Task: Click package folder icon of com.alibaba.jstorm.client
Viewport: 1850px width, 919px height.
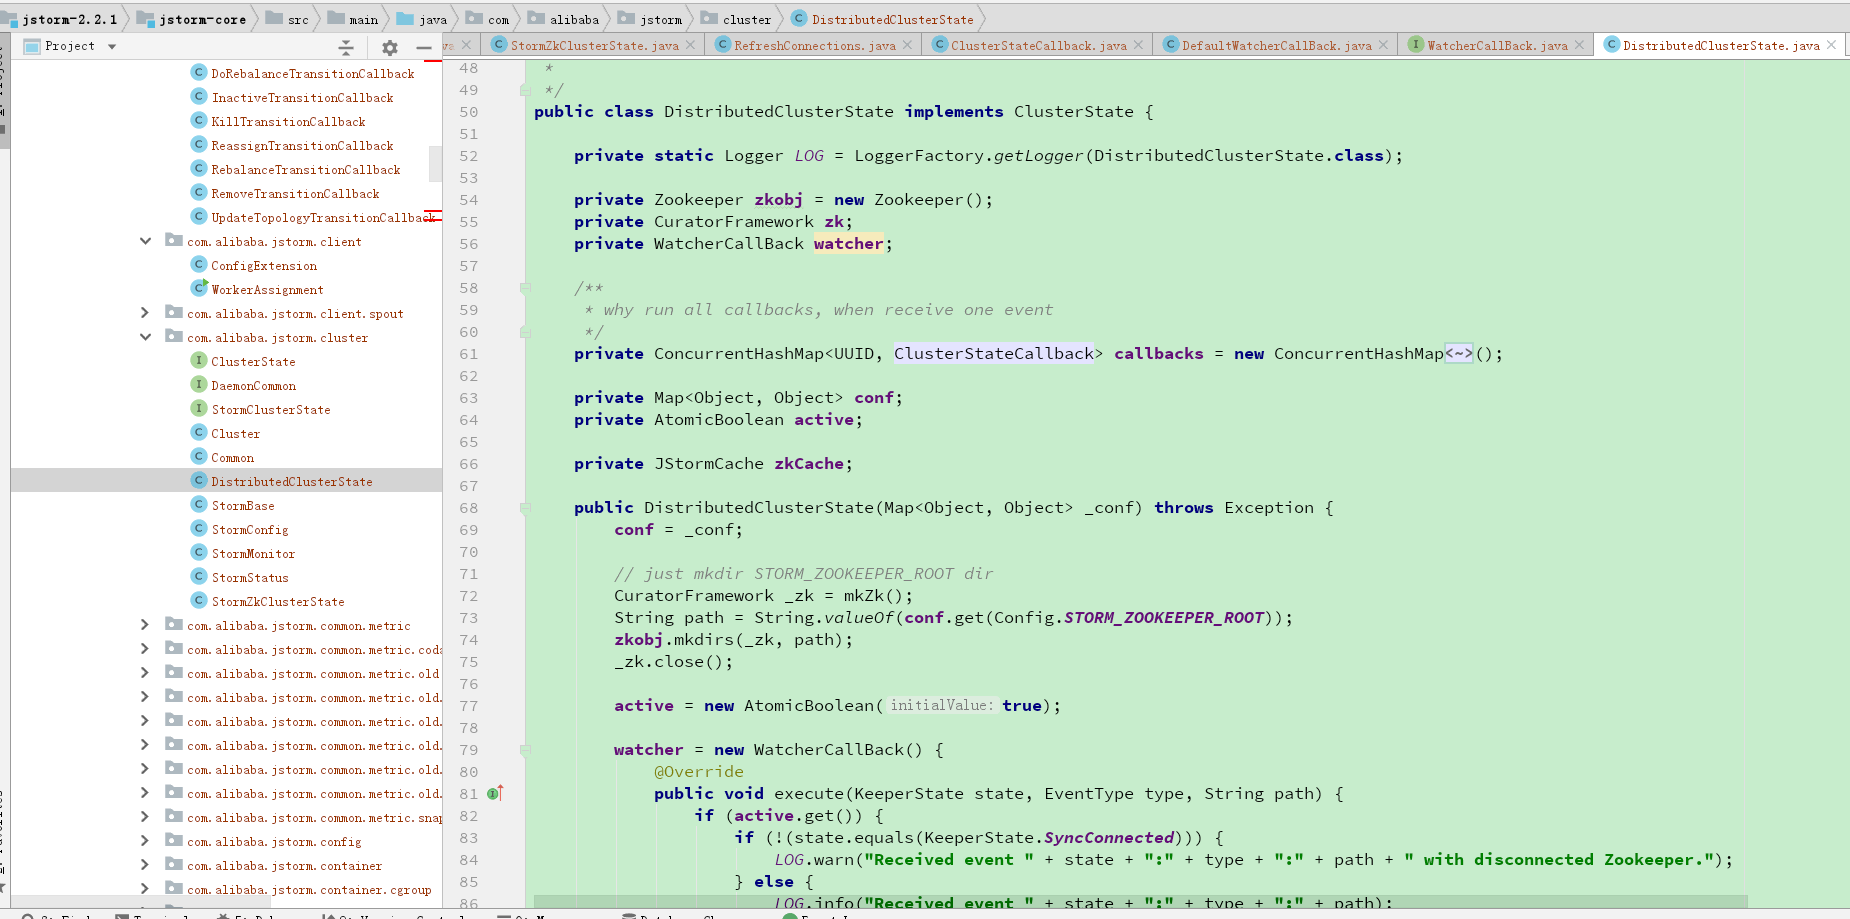Action: (x=174, y=241)
